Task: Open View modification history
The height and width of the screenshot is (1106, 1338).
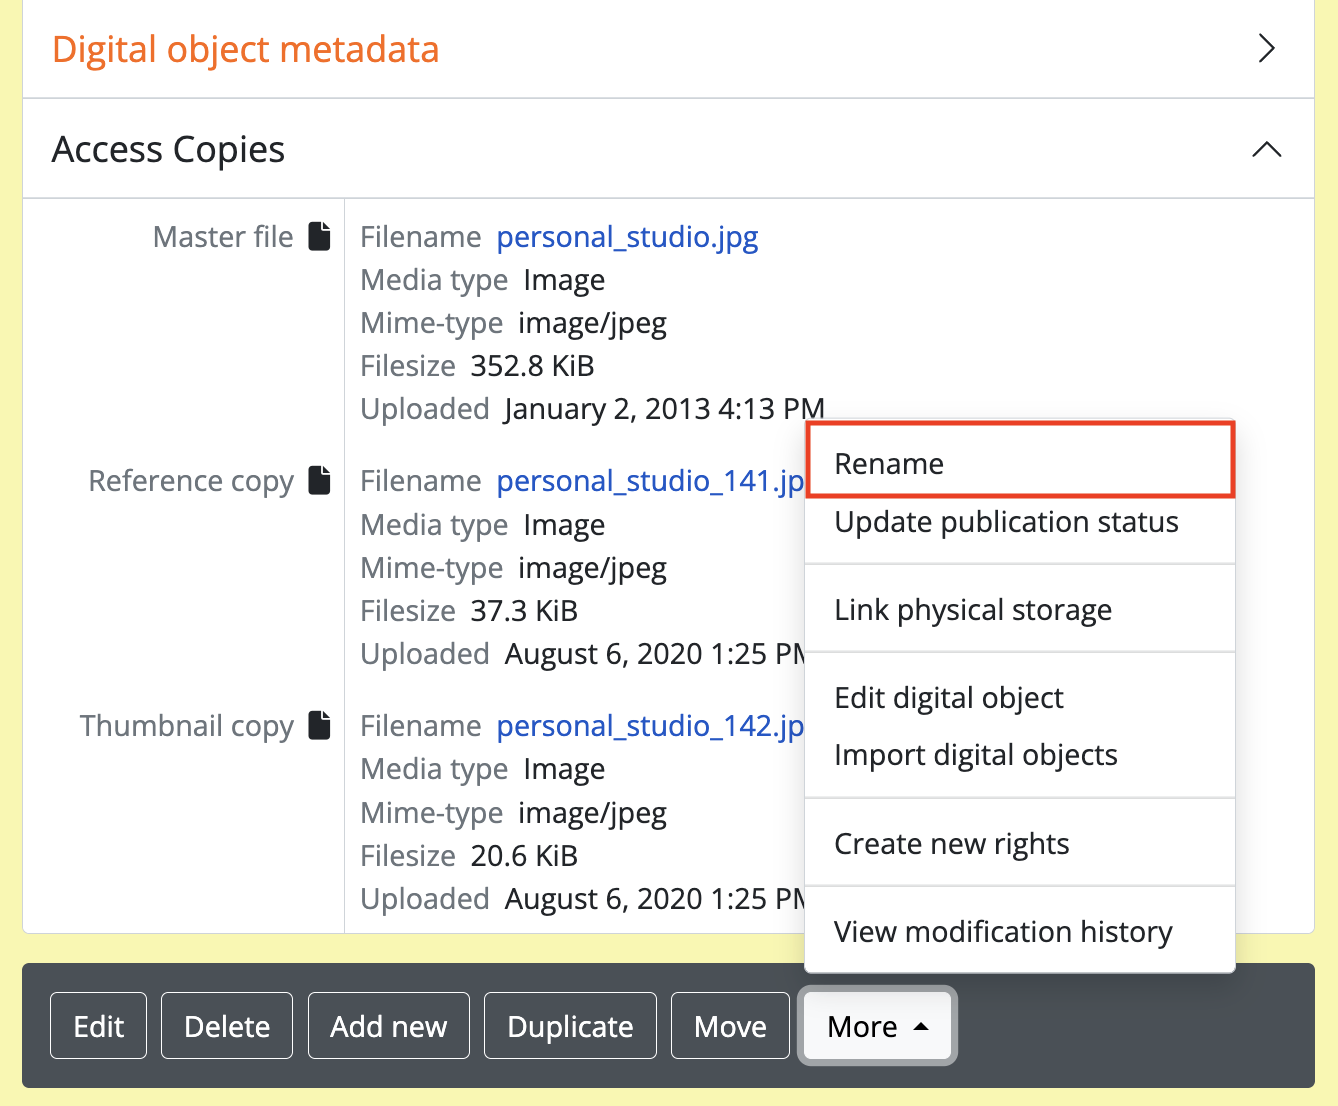Action: (x=1002, y=932)
